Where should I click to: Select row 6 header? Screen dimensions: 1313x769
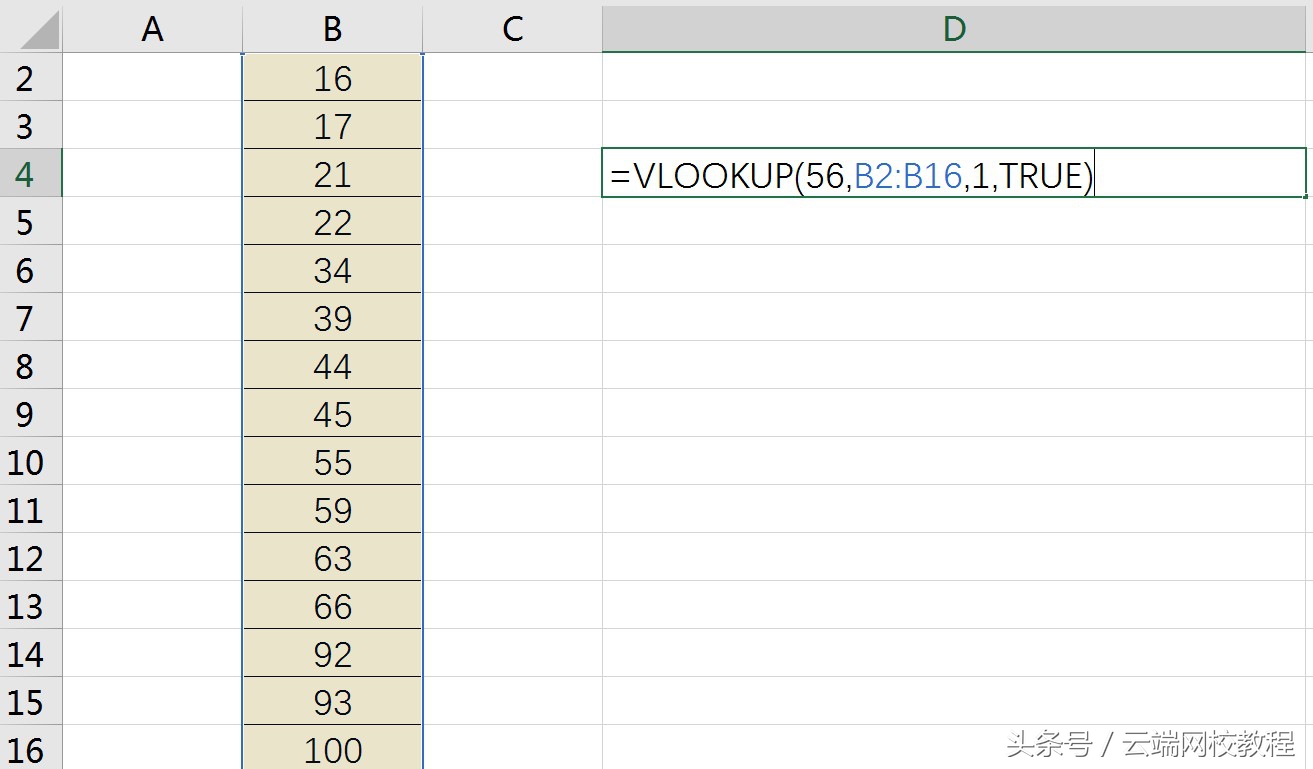pyautogui.click(x=31, y=269)
